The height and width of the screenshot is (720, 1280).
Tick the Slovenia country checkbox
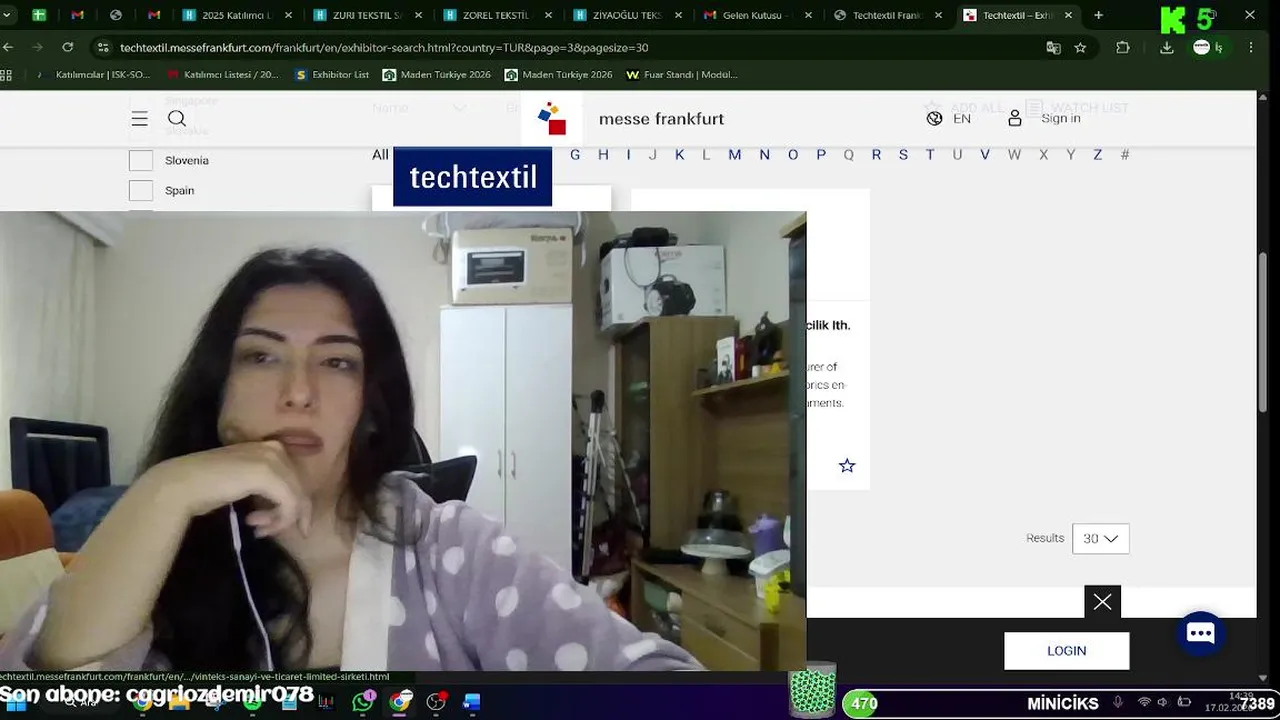(x=141, y=160)
